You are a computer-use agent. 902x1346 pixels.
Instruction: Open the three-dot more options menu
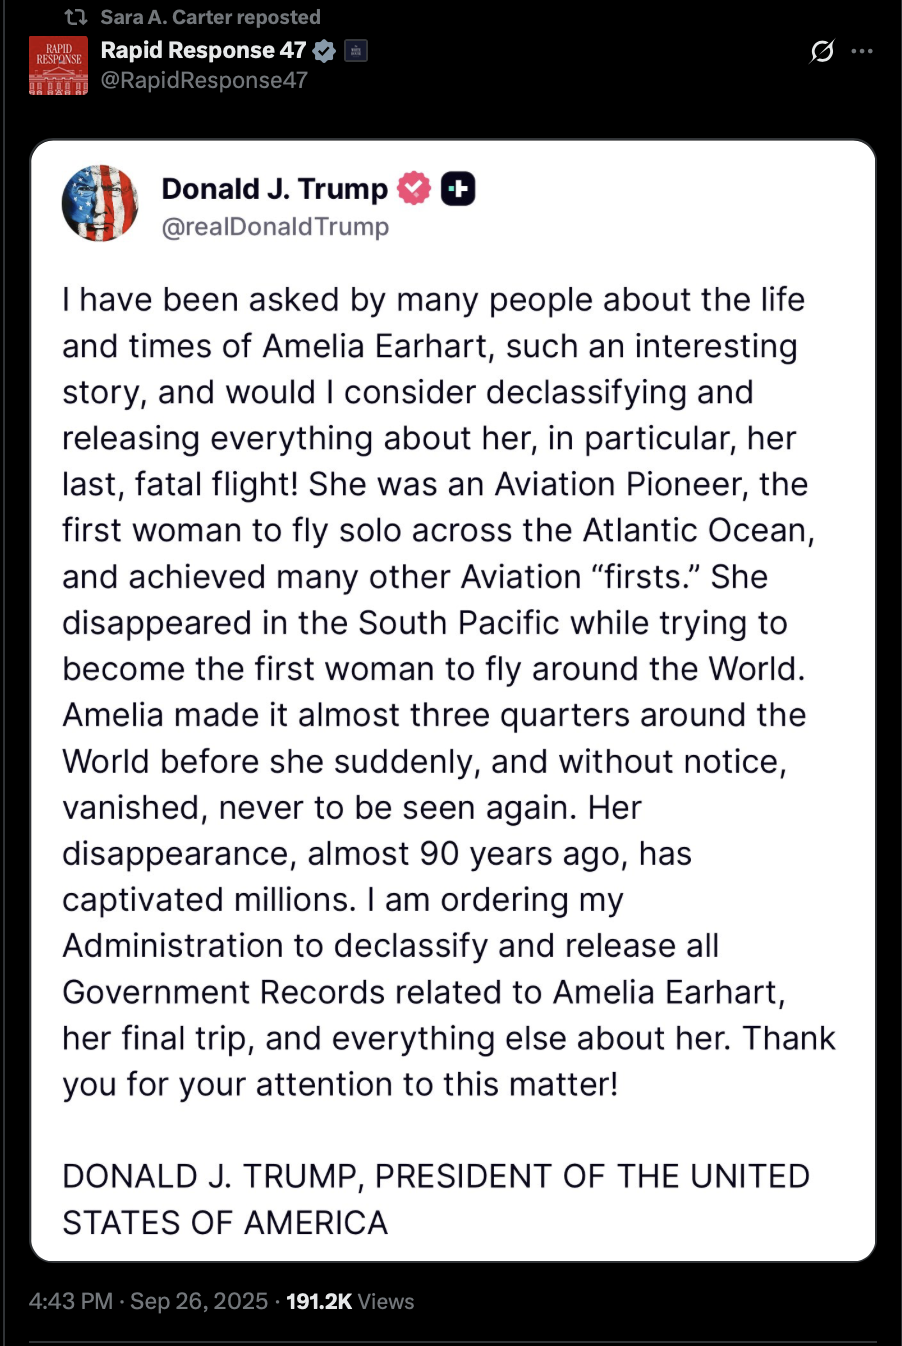(862, 51)
